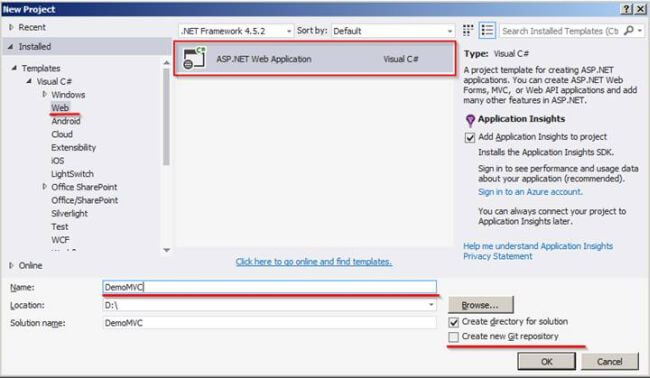This screenshot has width=650, height=378.
Task: Enable Create new Git repository
Action: point(454,337)
